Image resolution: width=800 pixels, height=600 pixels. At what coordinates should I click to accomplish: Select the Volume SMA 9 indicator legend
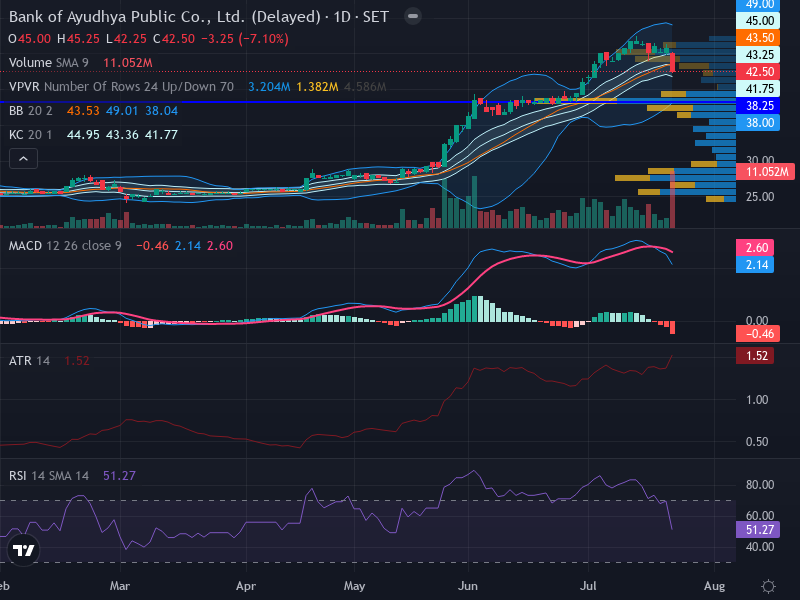tap(49, 63)
